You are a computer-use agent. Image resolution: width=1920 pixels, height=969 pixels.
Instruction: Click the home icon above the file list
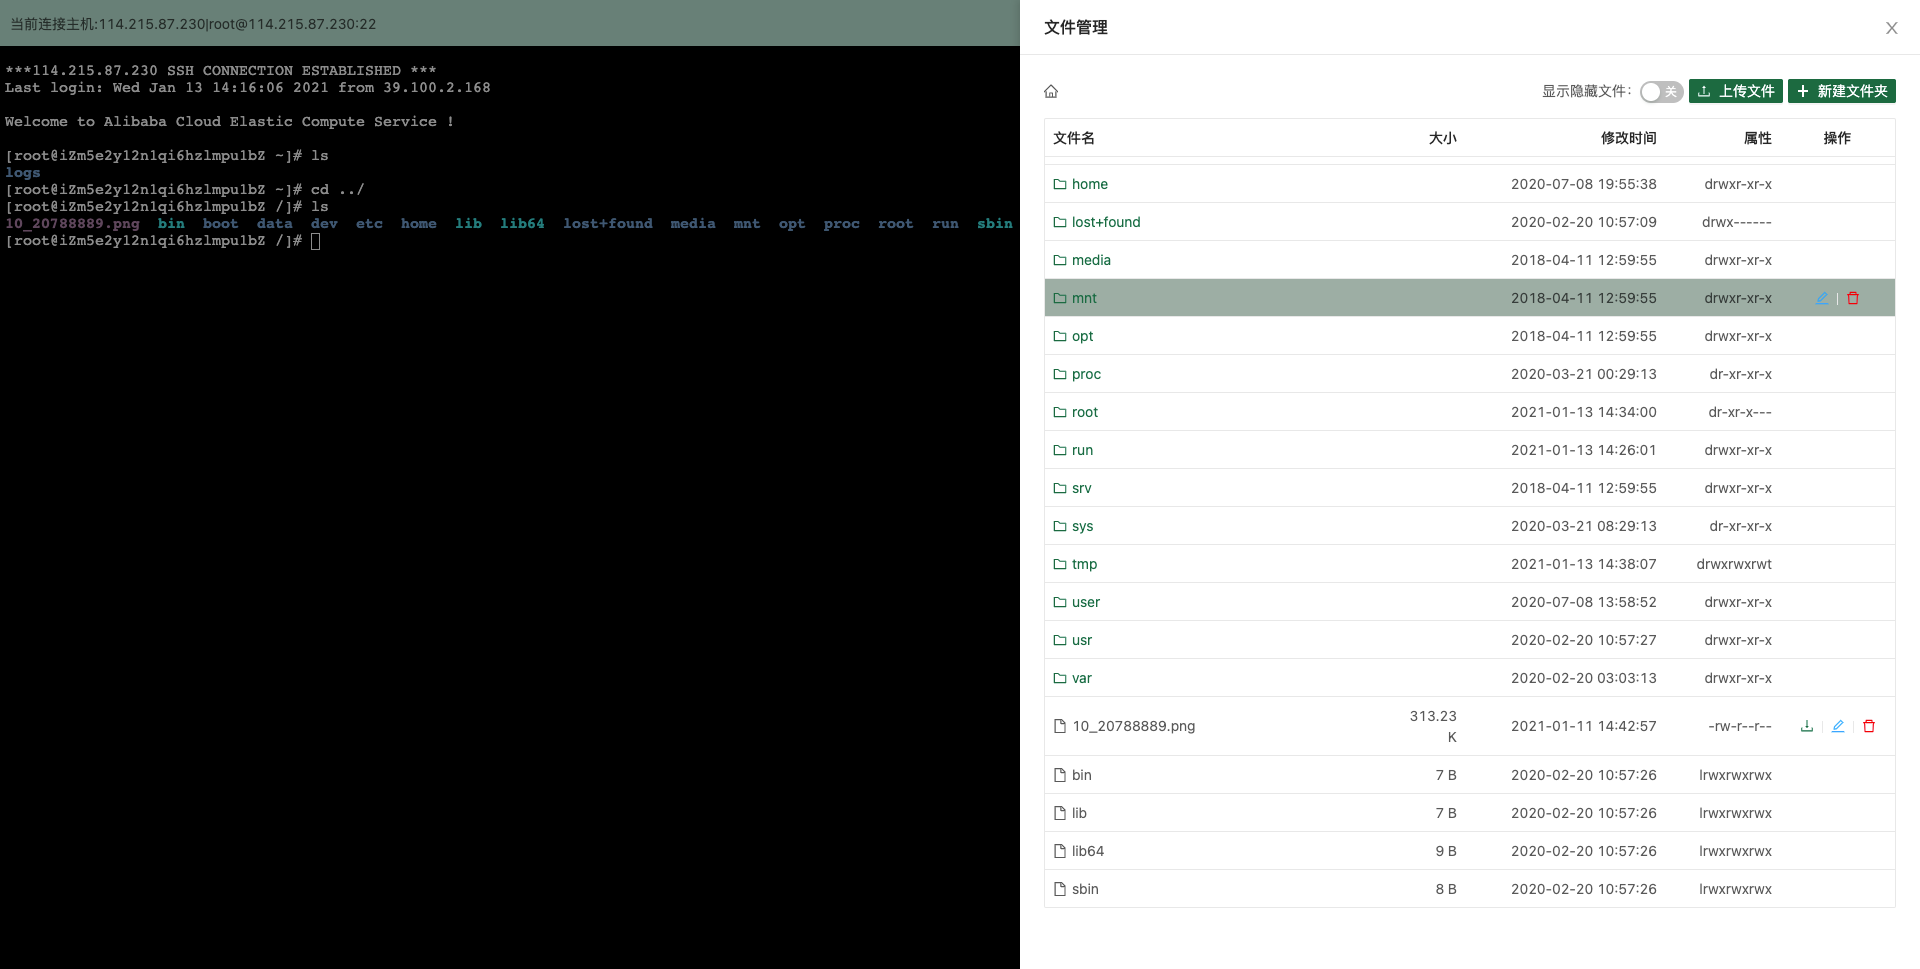(1051, 91)
